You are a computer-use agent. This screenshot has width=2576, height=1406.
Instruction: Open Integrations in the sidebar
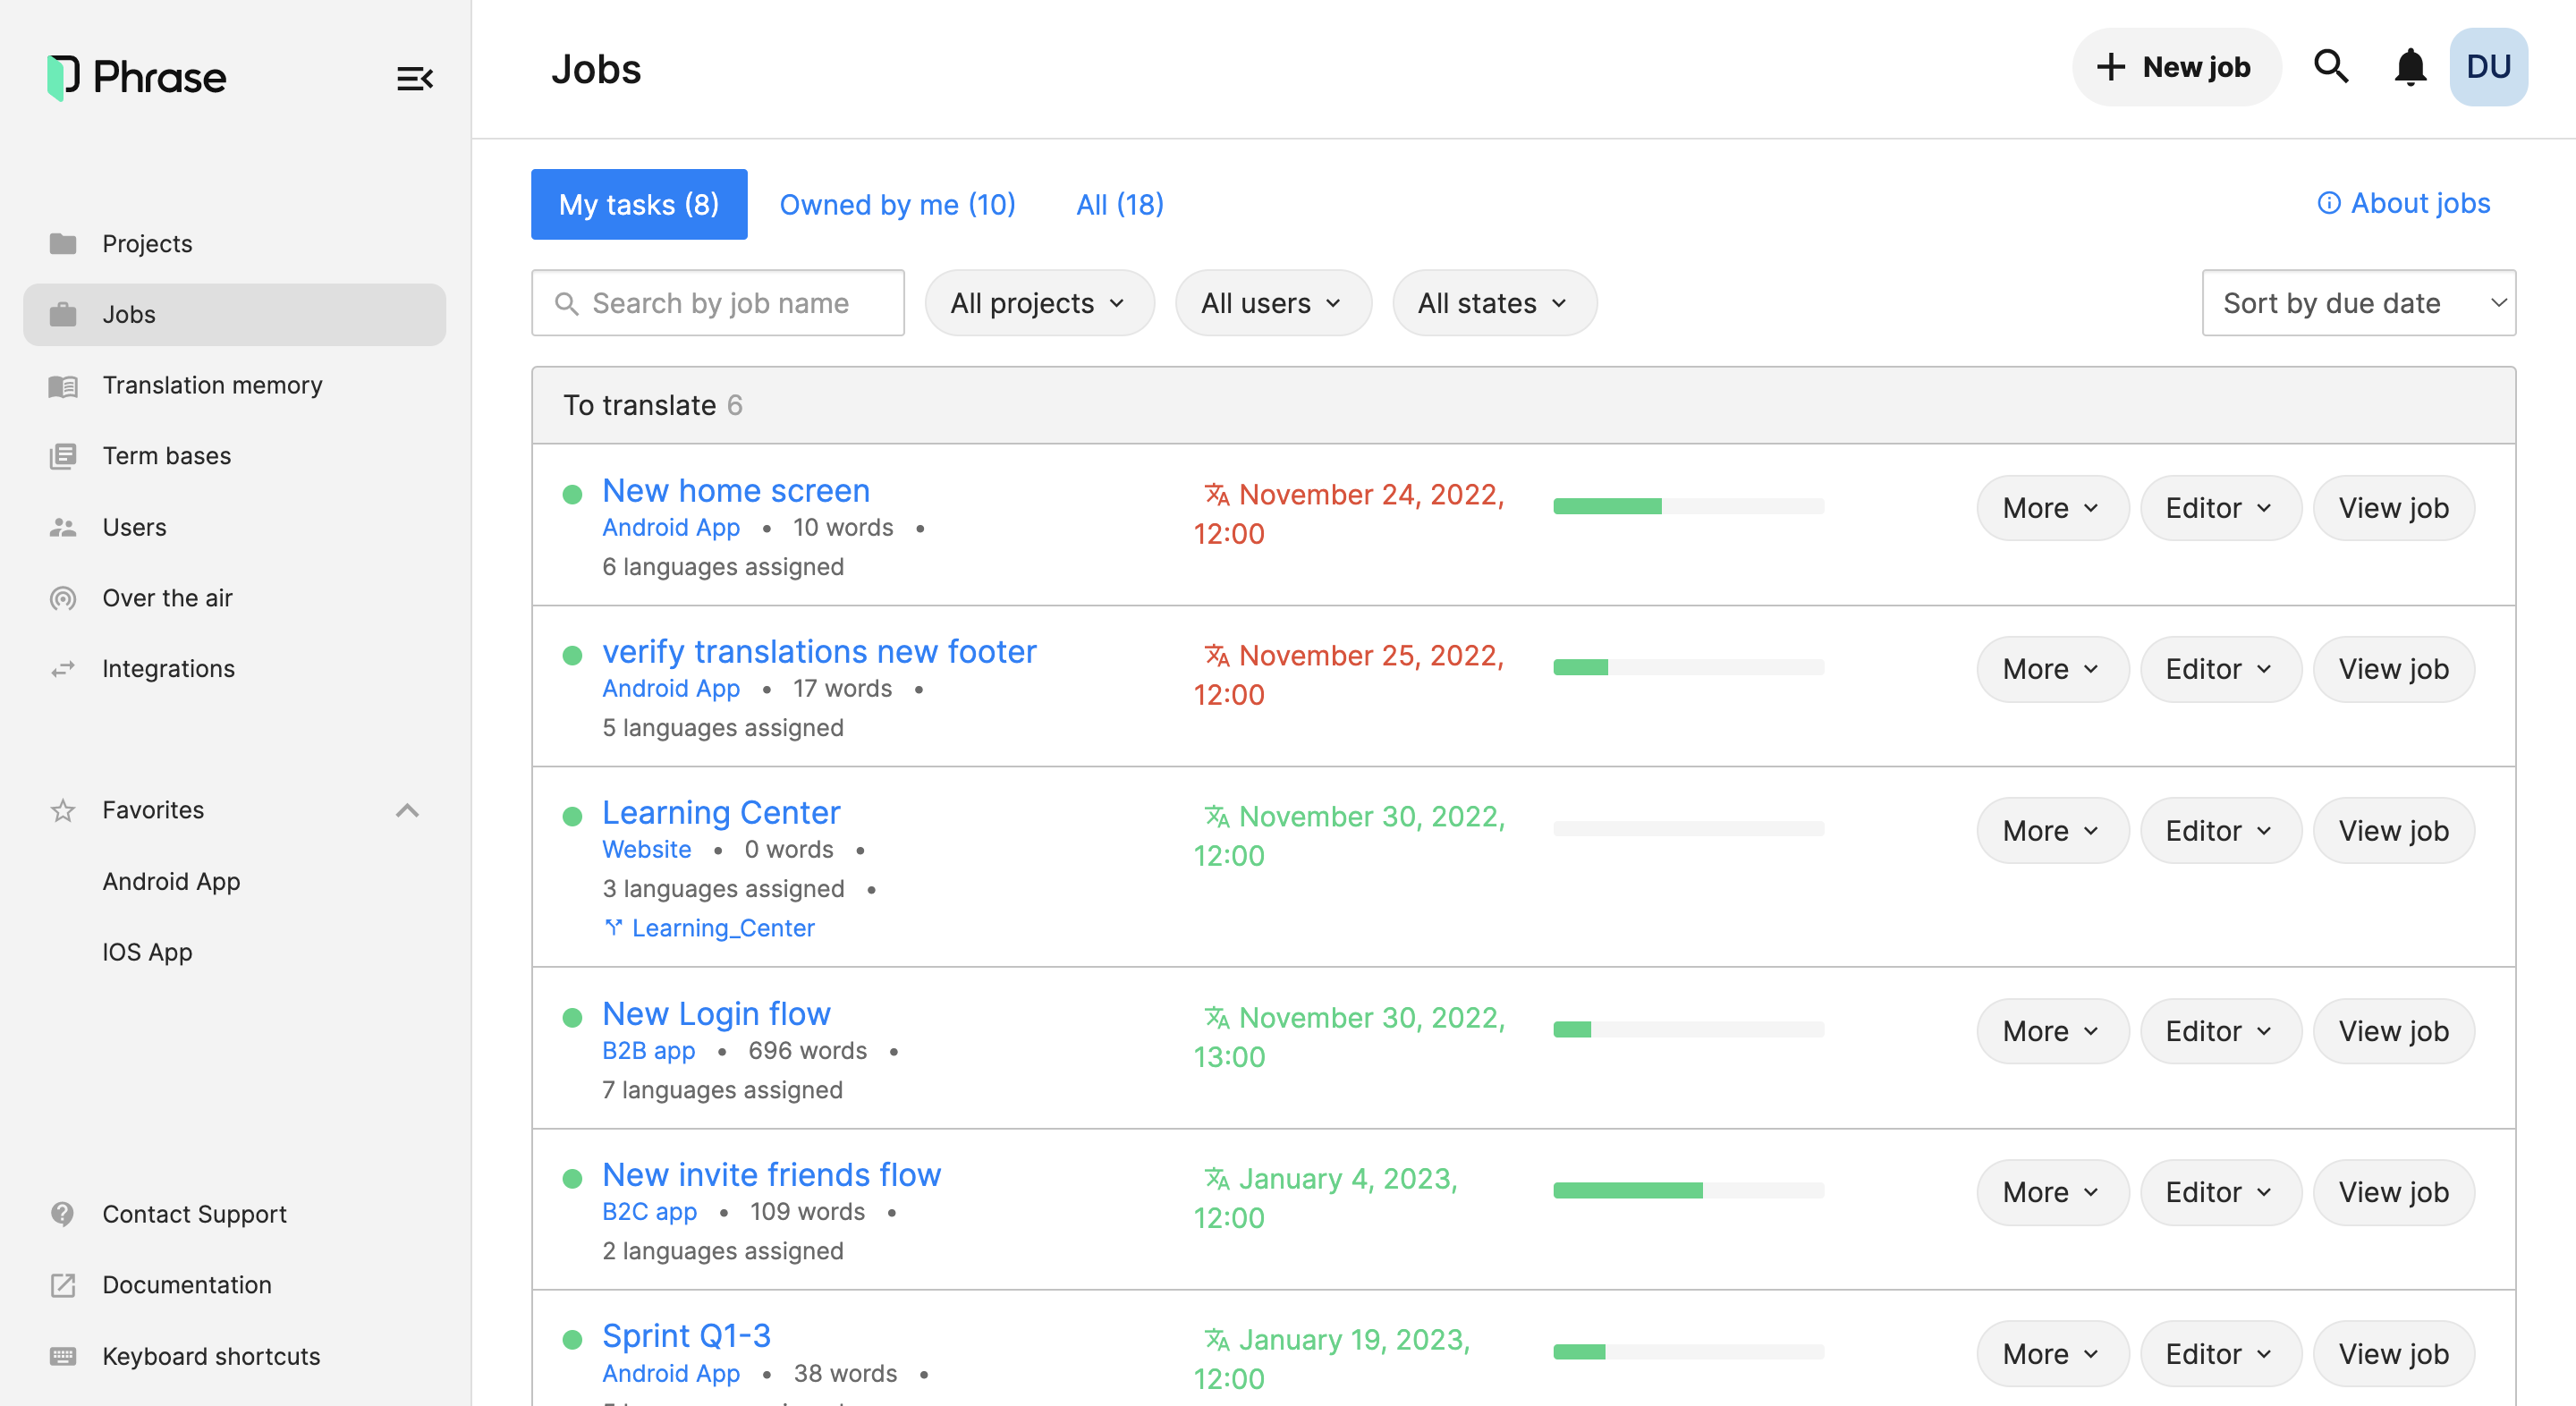(168, 668)
